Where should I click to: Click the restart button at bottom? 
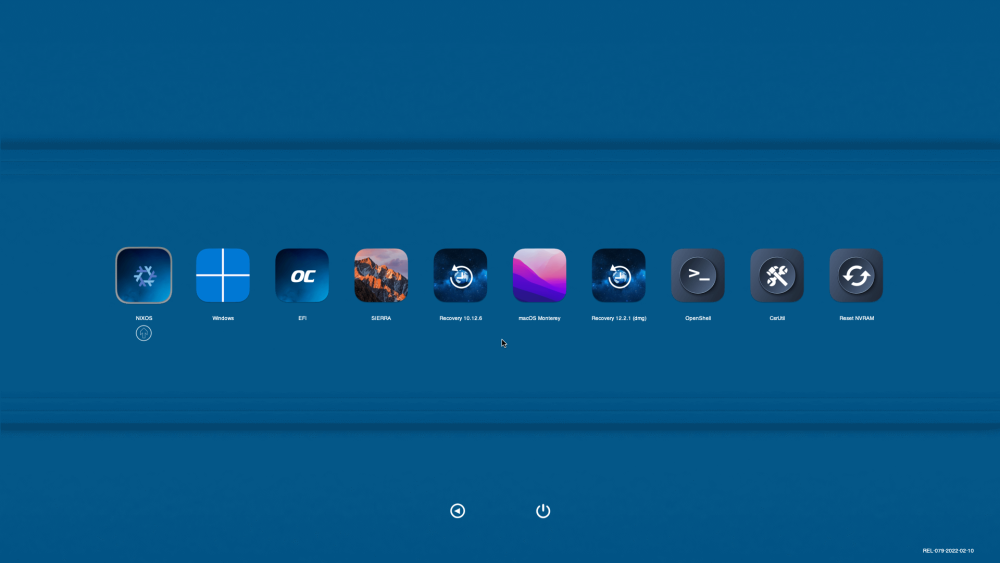[457, 511]
